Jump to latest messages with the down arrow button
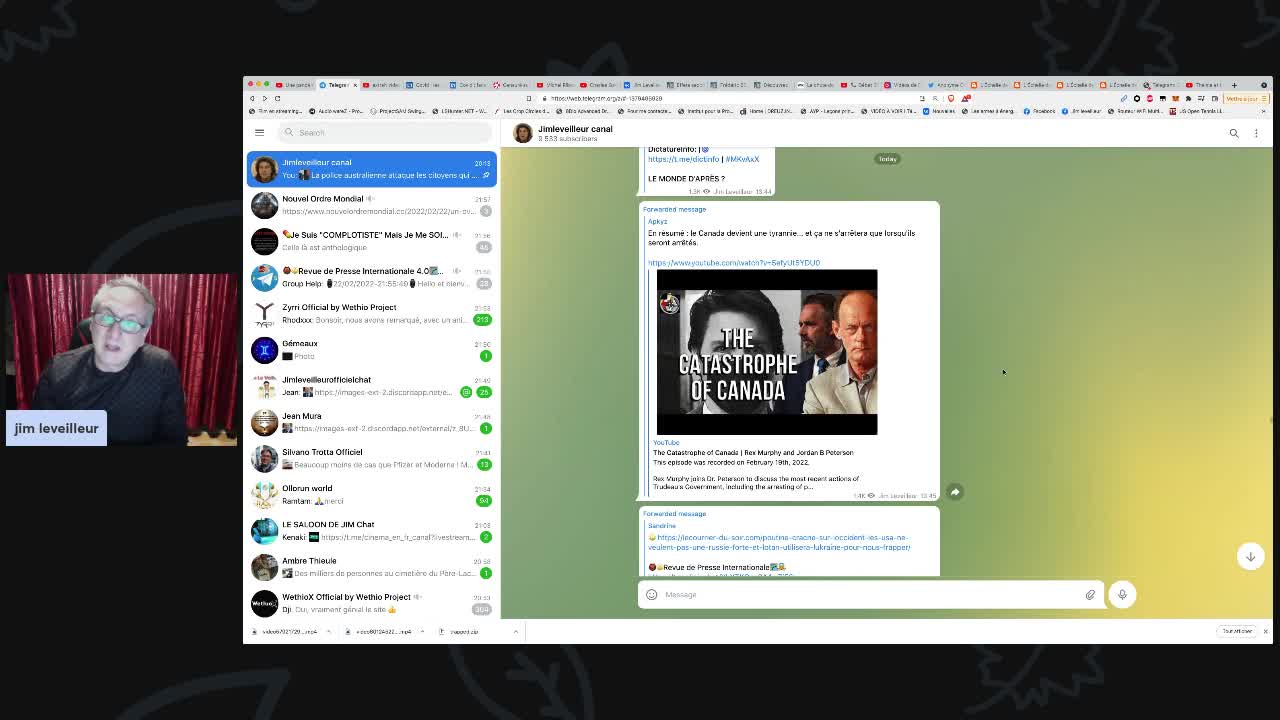Image resolution: width=1280 pixels, height=720 pixels. point(1250,557)
